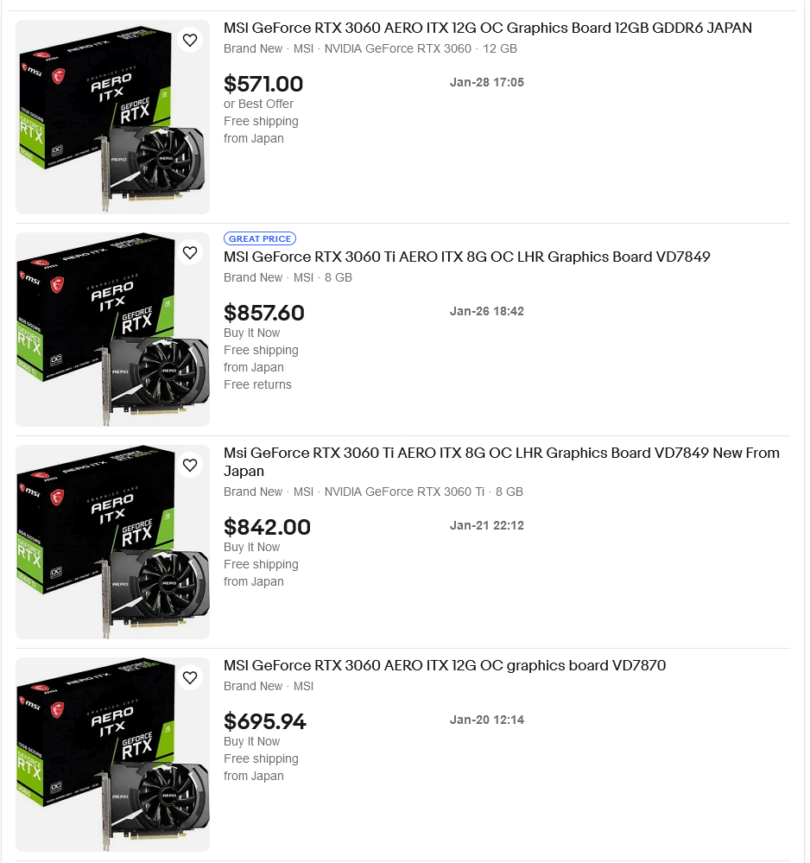Click the $842.00 price
Screen dimensions: 810x863
(267, 527)
